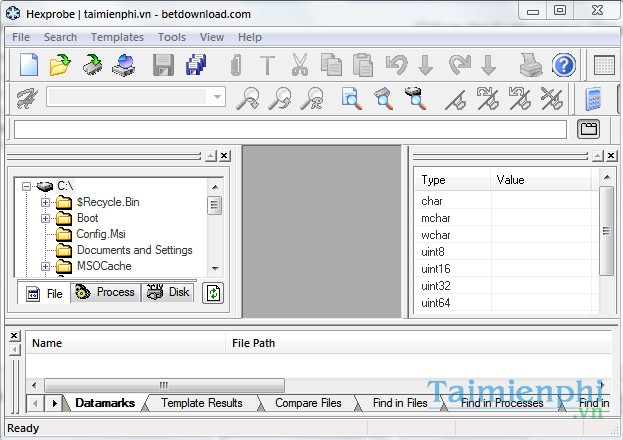Click the Open file folder icon
Image resolution: width=623 pixels, height=440 pixels.
point(60,66)
